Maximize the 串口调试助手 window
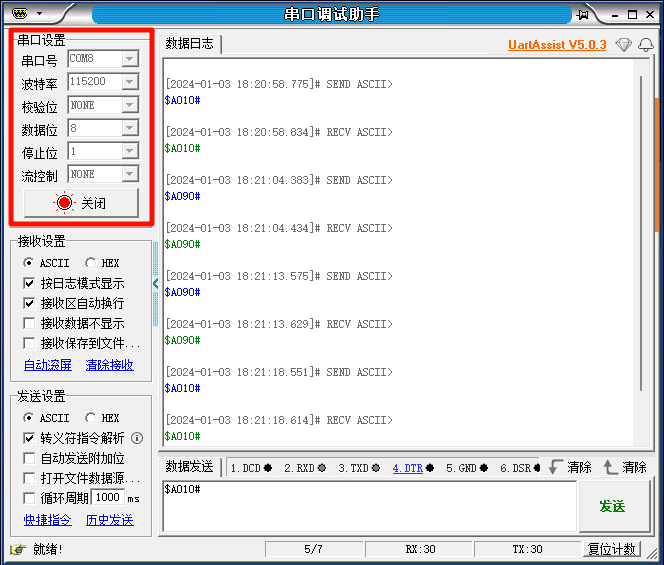 pyautogui.click(x=632, y=15)
